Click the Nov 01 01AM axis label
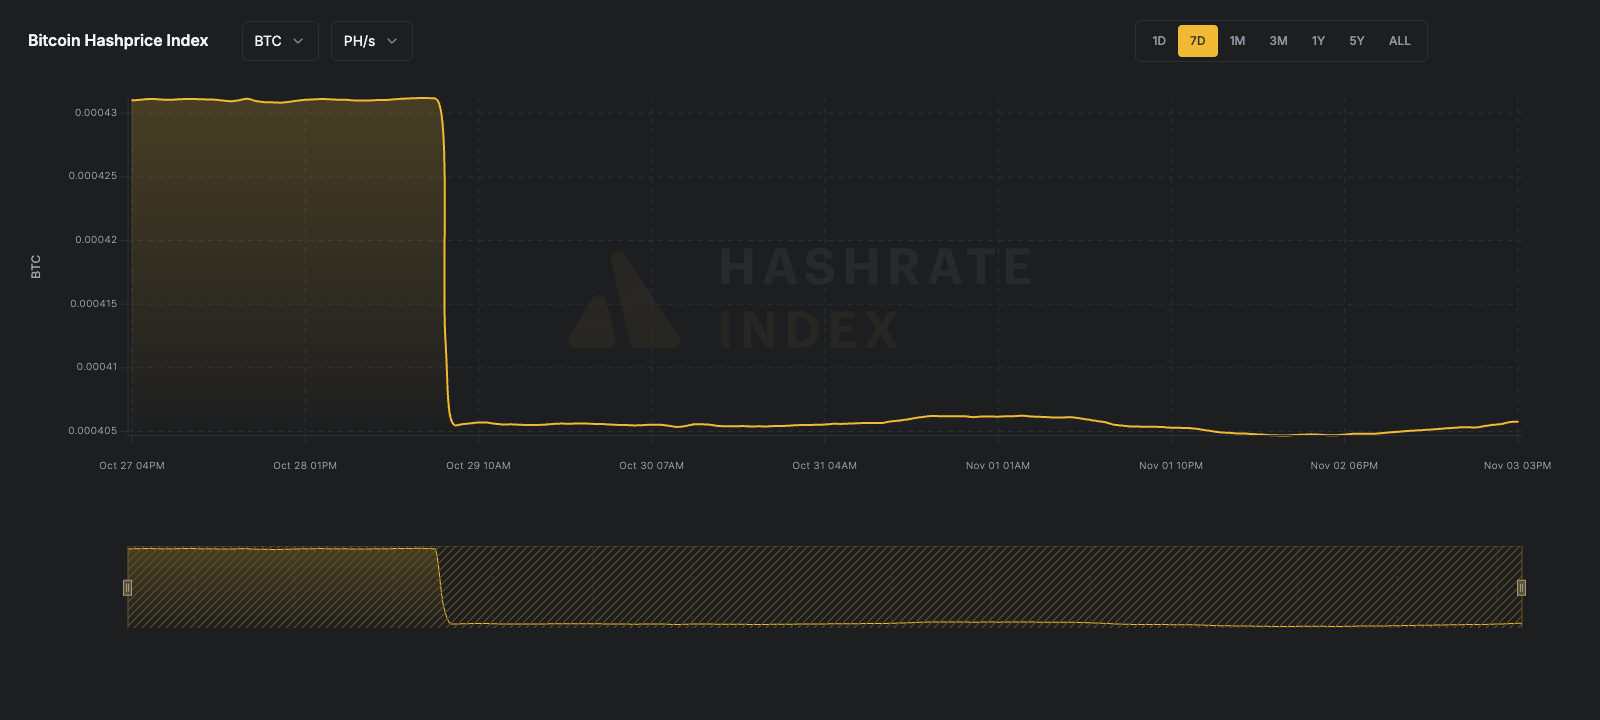The height and width of the screenshot is (720, 1600). (x=998, y=466)
